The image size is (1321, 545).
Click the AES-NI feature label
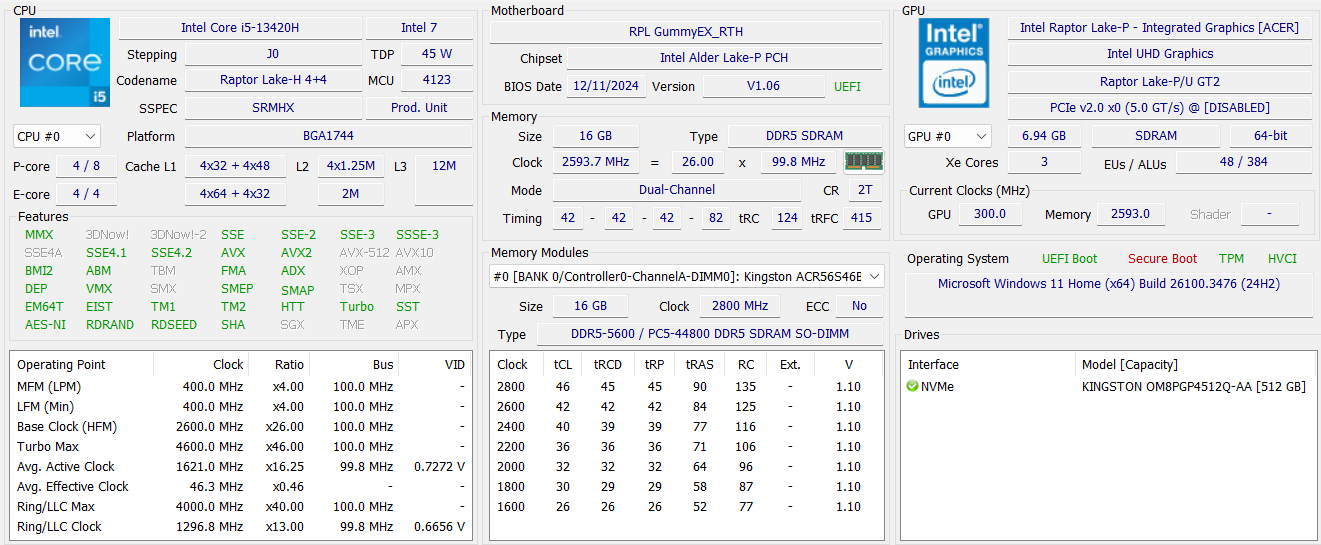(x=45, y=325)
